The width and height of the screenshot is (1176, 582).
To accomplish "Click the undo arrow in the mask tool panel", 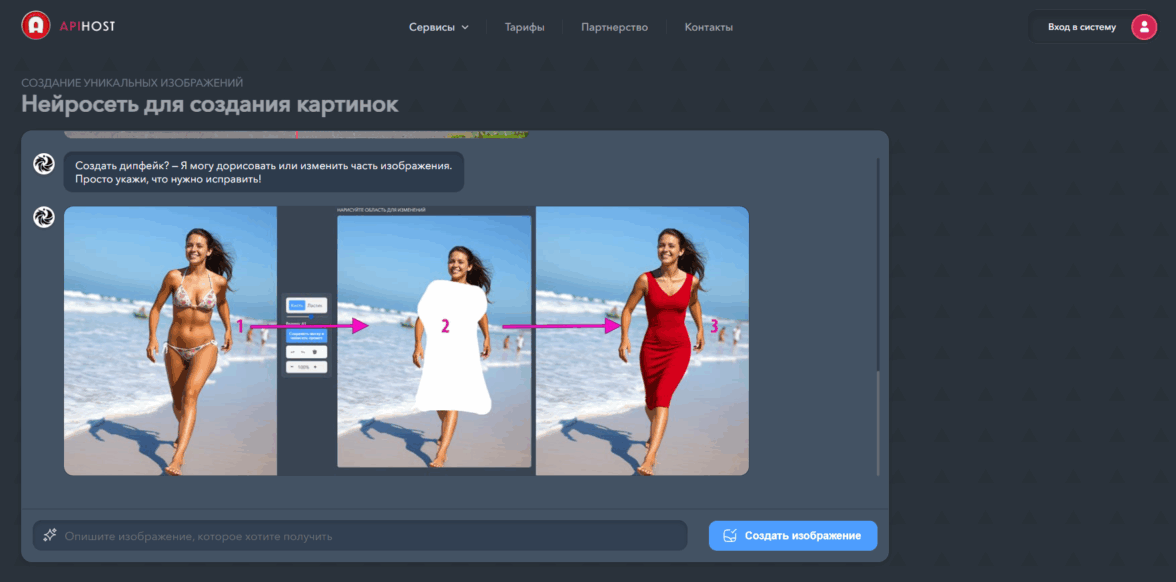I will coord(293,352).
